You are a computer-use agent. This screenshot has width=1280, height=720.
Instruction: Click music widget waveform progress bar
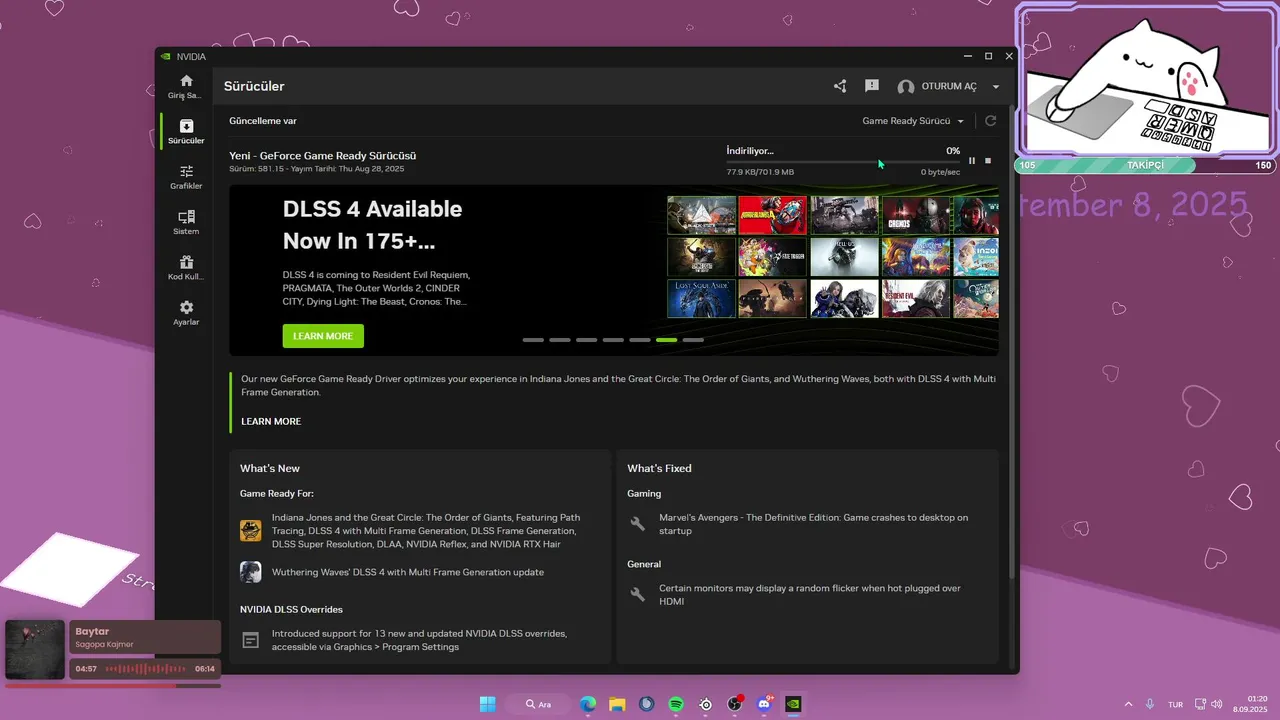pyautogui.click(x=145, y=668)
